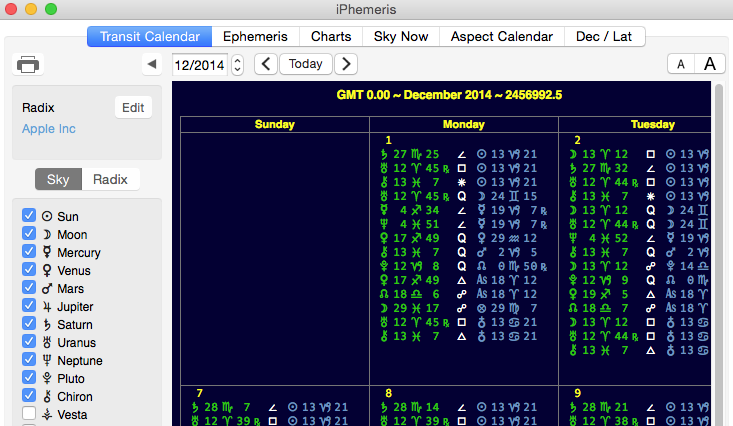733x426 pixels.
Task: Uncheck the Mars checkbox
Action: point(29,288)
